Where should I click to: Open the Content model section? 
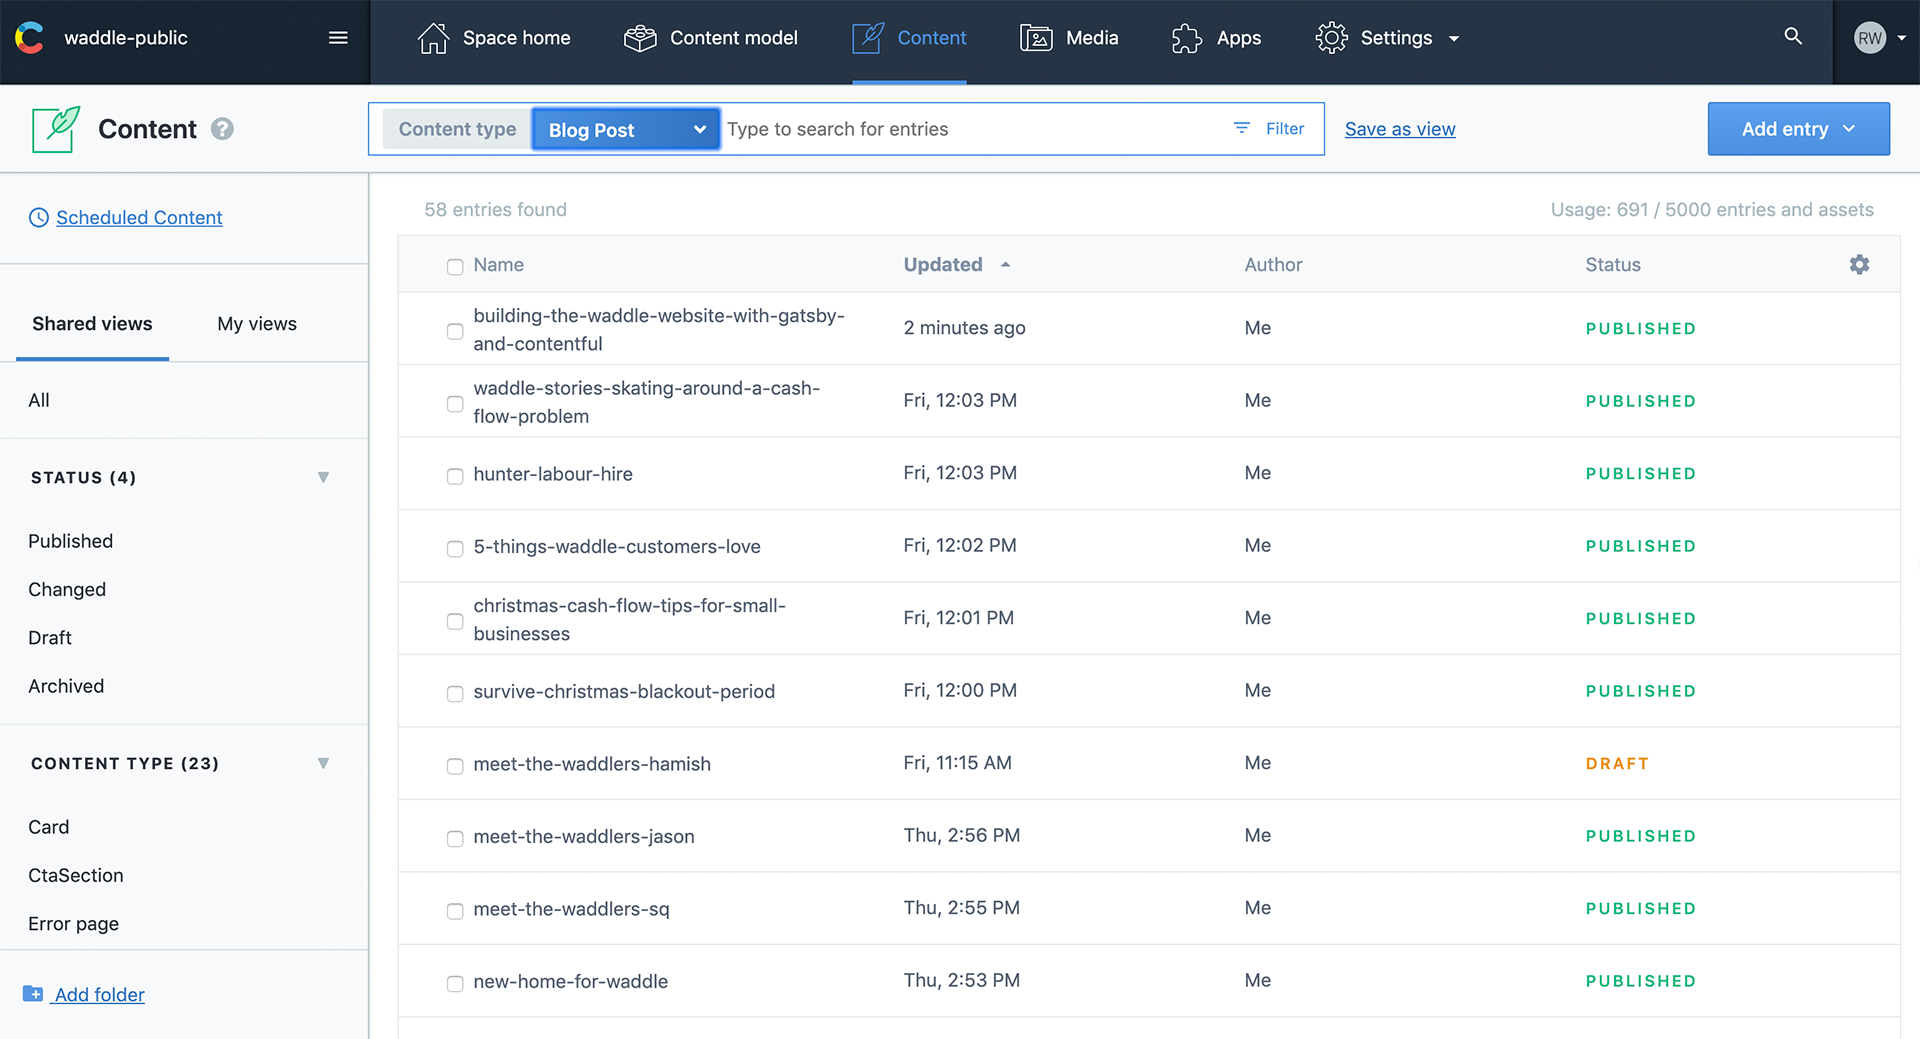[711, 38]
